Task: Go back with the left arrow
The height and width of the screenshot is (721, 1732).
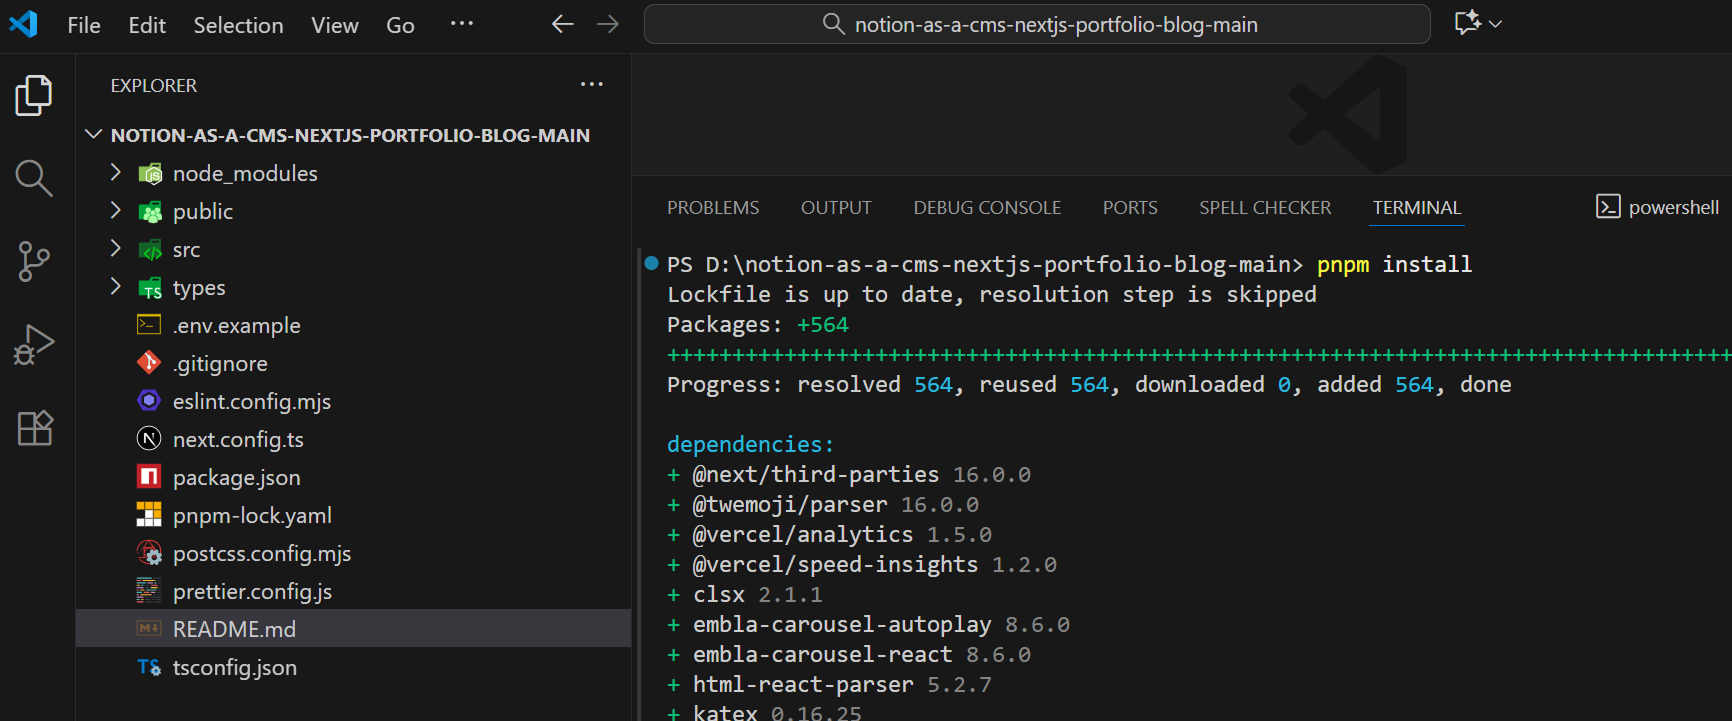Action: pos(563,24)
